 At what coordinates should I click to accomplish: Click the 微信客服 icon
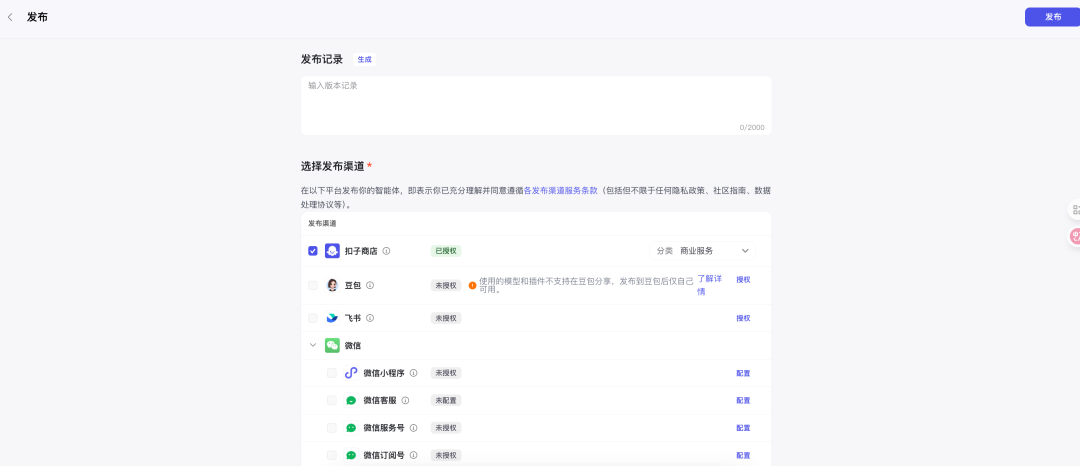[x=351, y=400]
